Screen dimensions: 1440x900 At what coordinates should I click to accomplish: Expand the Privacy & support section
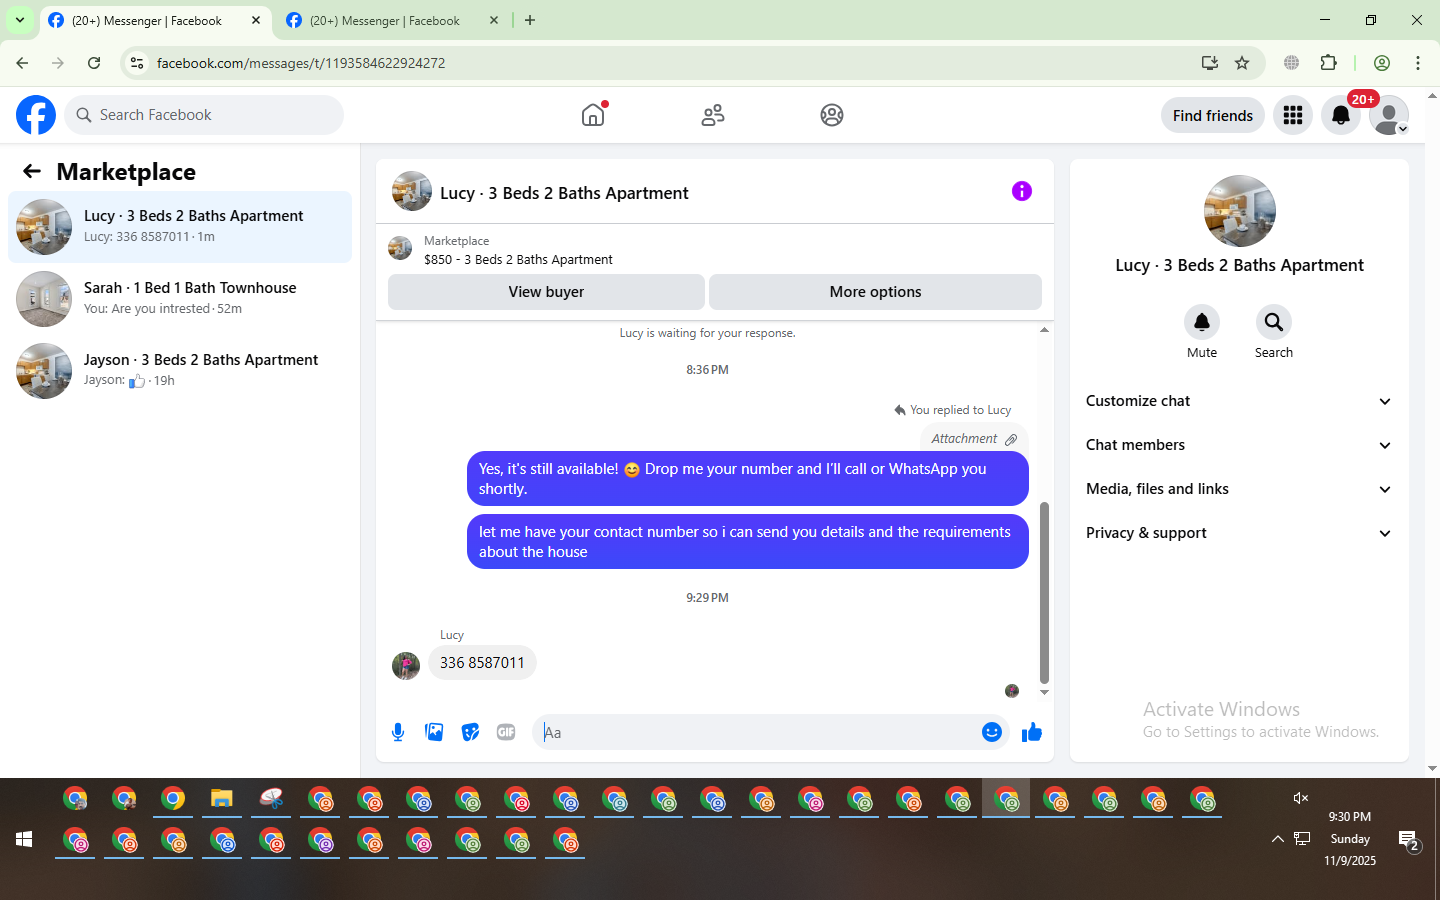click(x=1239, y=533)
